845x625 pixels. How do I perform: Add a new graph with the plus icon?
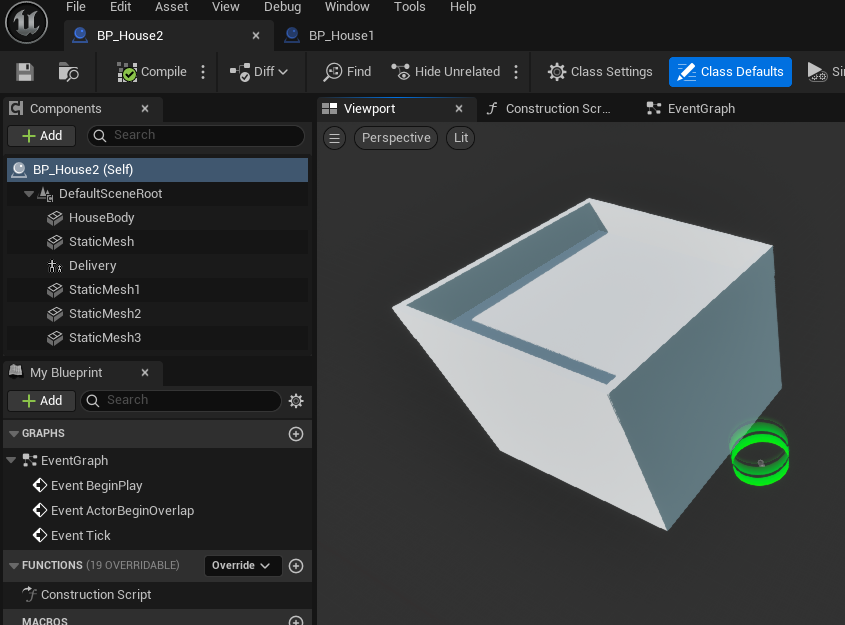pos(296,434)
